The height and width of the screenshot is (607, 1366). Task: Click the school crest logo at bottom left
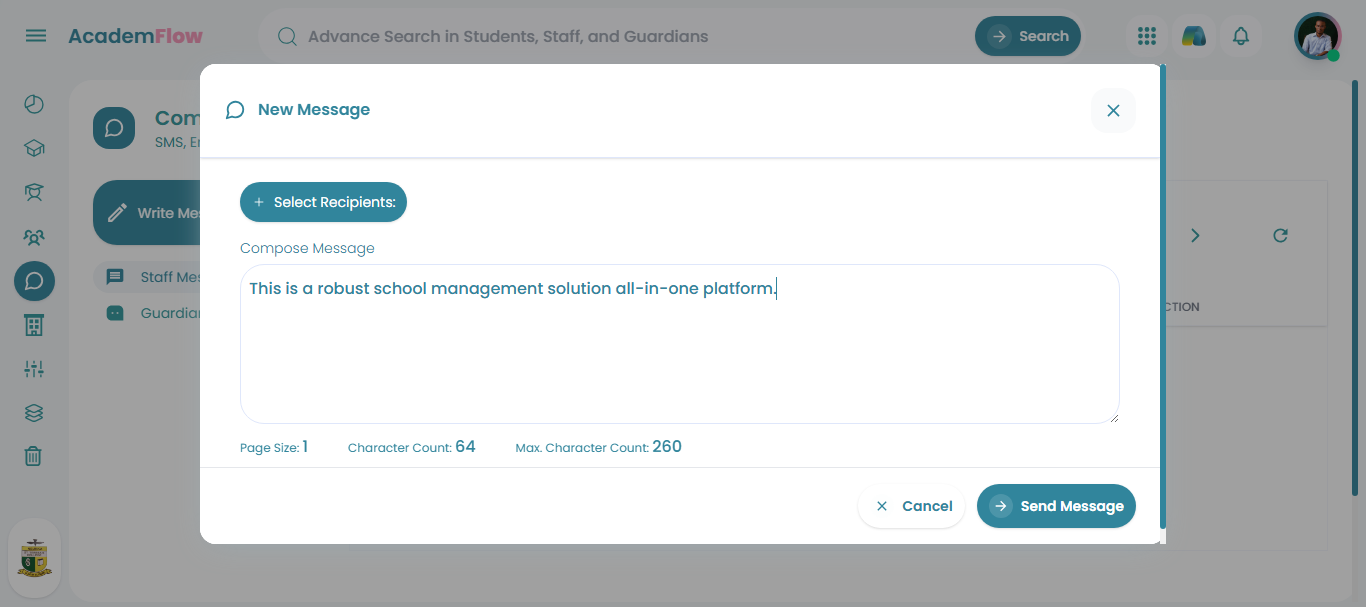click(34, 558)
